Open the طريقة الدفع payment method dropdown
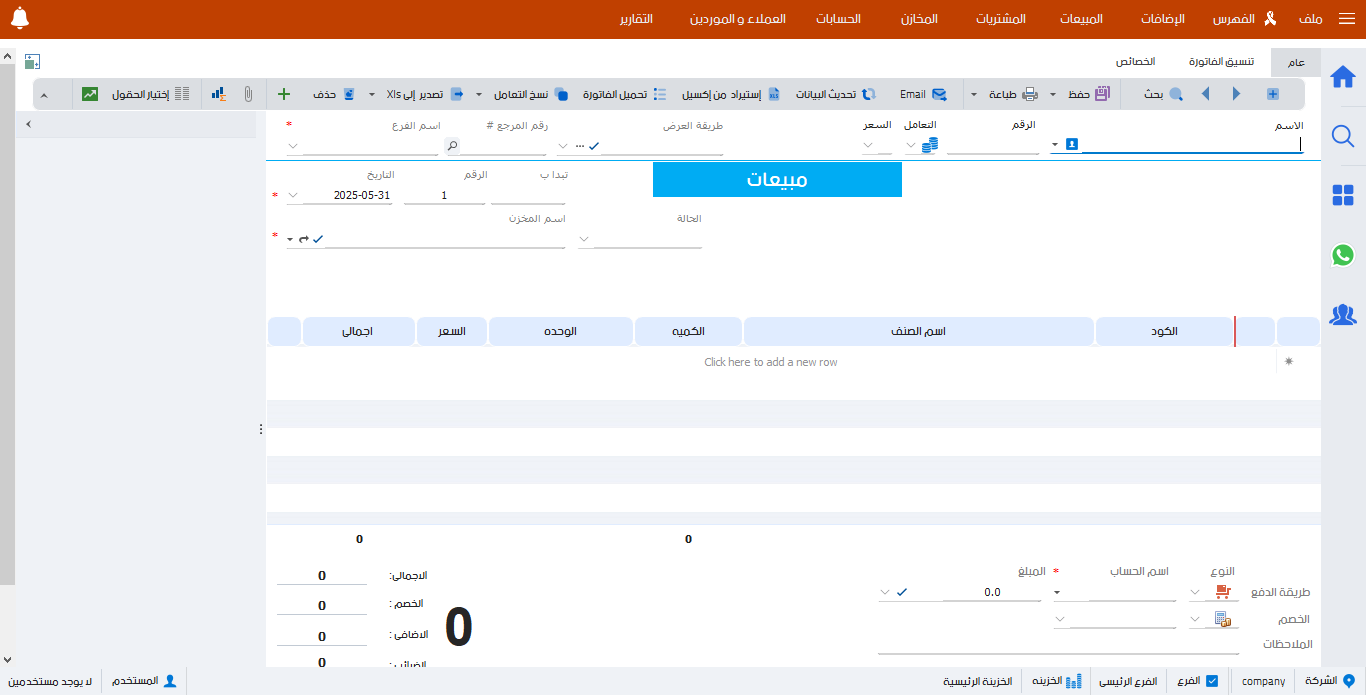The height and width of the screenshot is (695, 1366). 1195,591
